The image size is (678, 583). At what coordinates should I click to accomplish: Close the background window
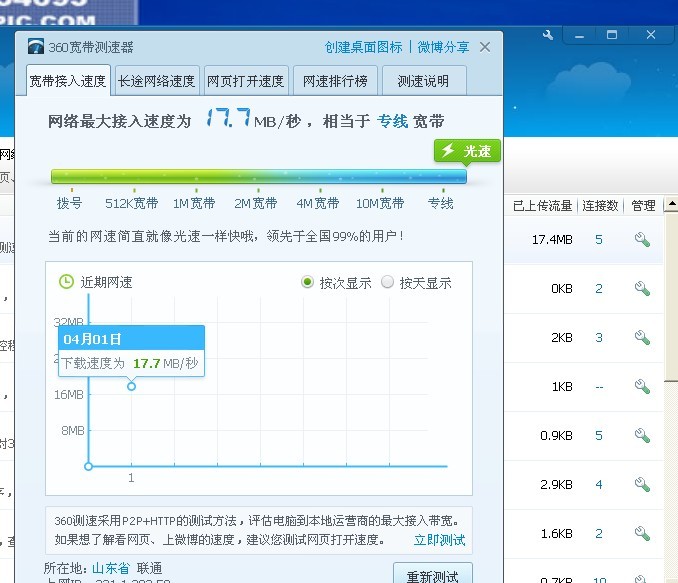point(651,35)
